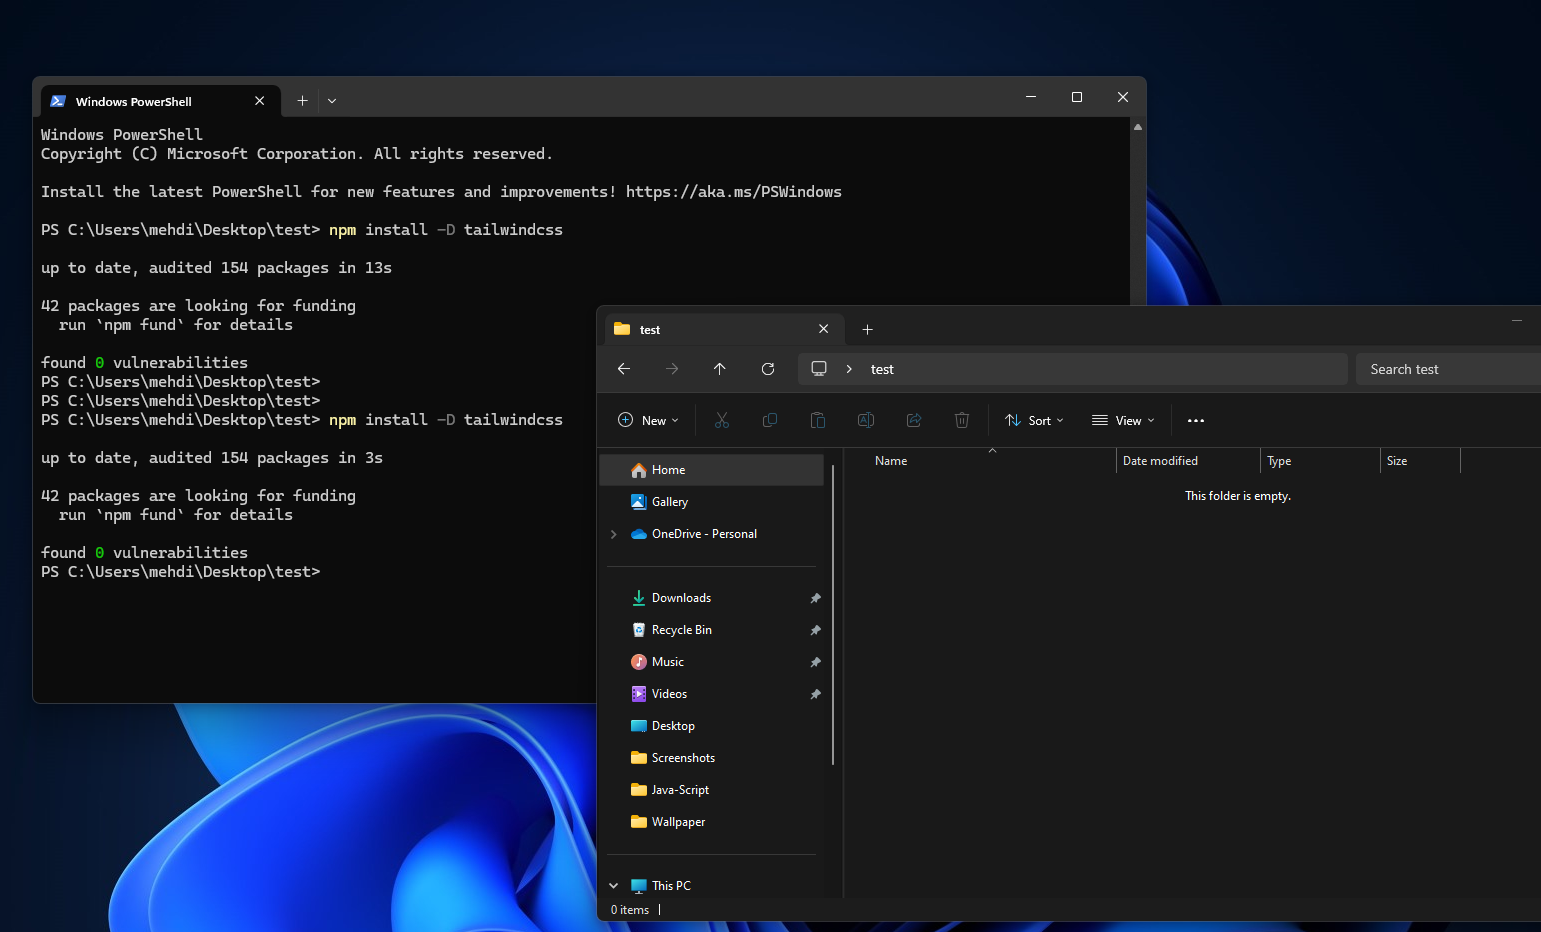
Task: Click the pin icon beside Recycle Bin
Action: pyautogui.click(x=815, y=630)
